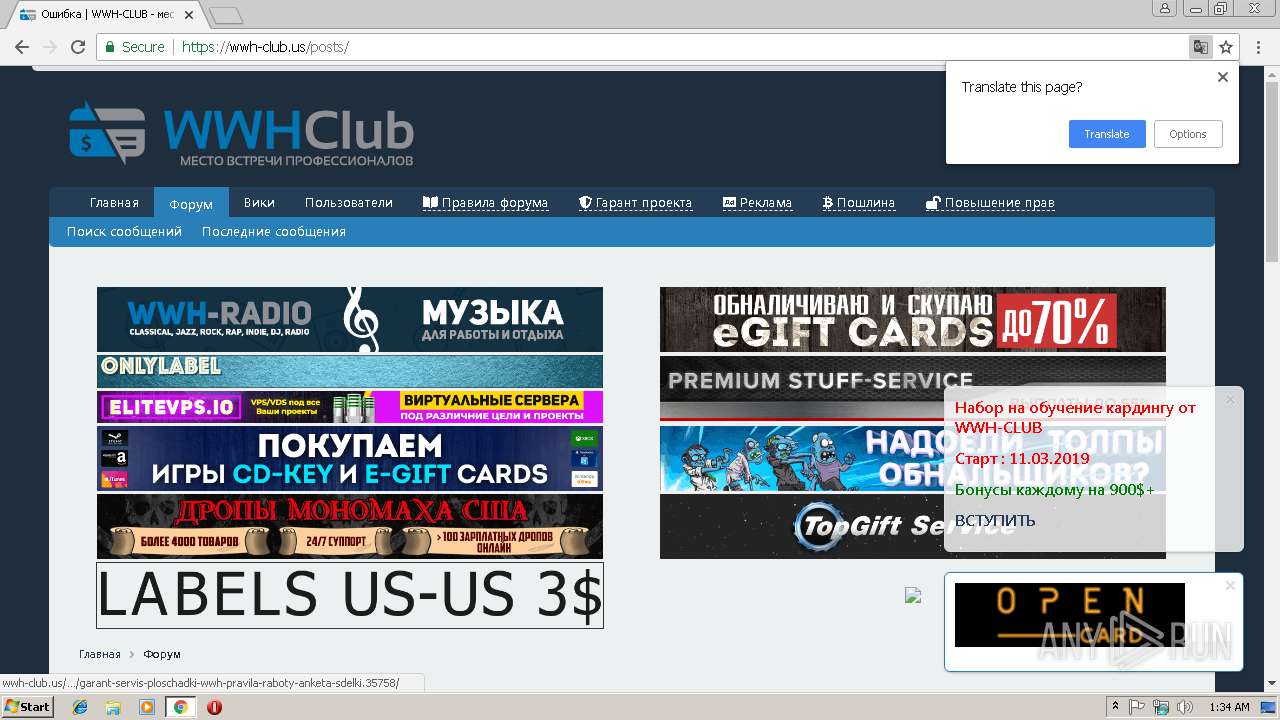Close the OPEN CARD notification popup

(x=1230, y=585)
